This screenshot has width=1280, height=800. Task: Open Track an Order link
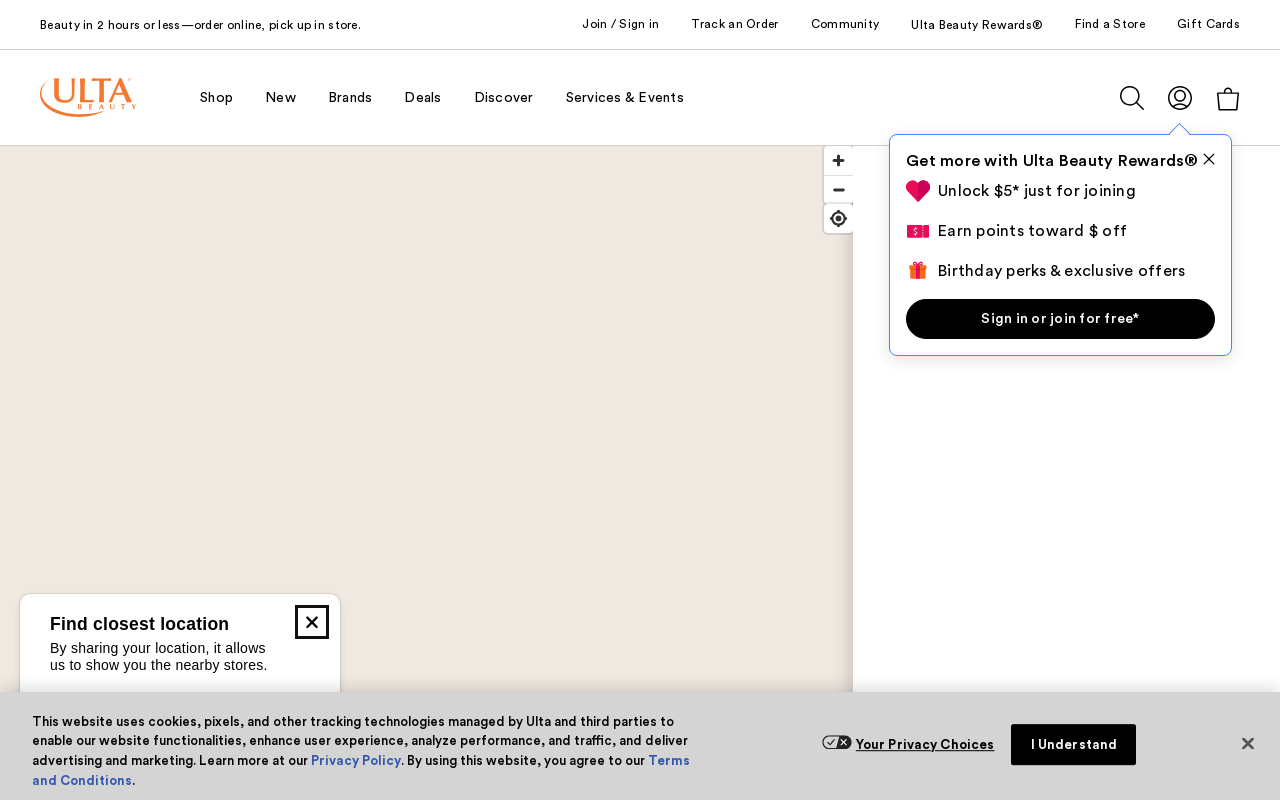coord(735,24)
